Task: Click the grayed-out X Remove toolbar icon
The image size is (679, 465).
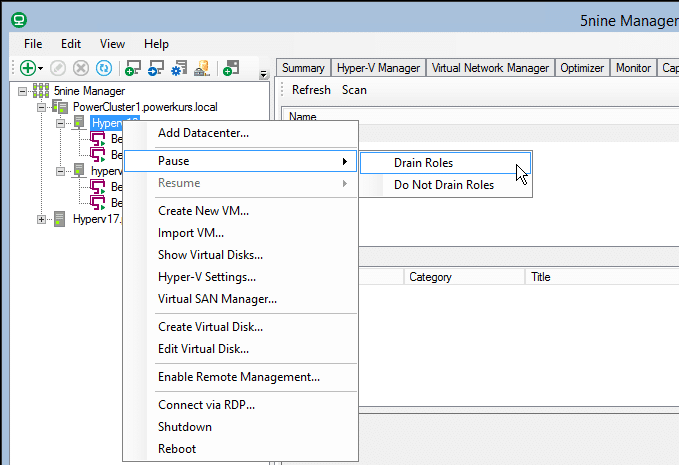Action: tap(81, 68)
